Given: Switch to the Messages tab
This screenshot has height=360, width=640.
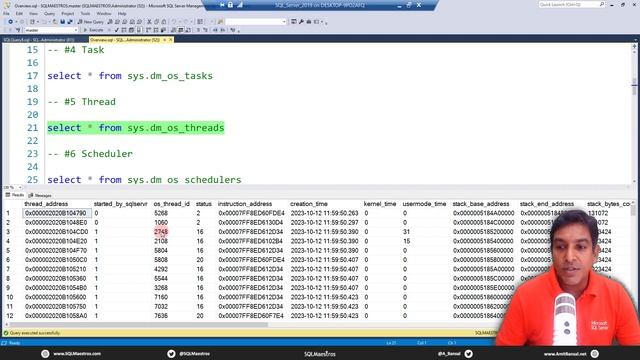Looking at the screenshot, I should pos(40,195).
